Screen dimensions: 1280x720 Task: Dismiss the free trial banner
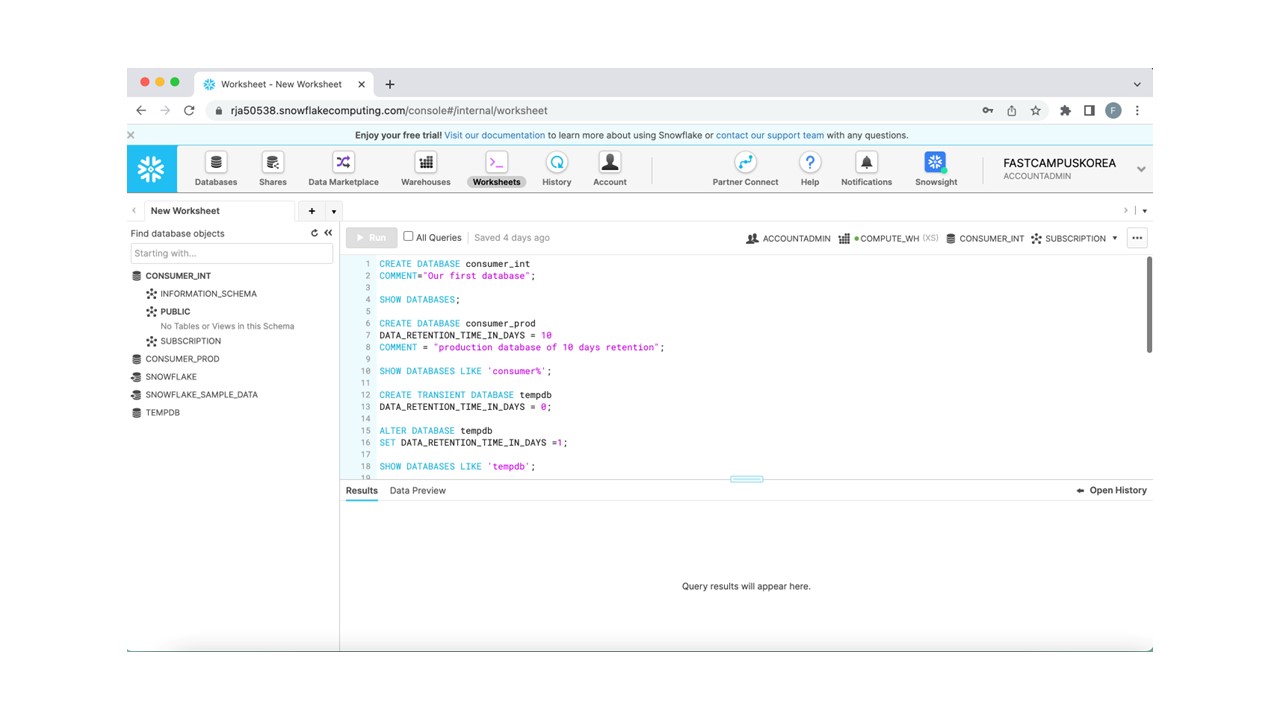131,135
